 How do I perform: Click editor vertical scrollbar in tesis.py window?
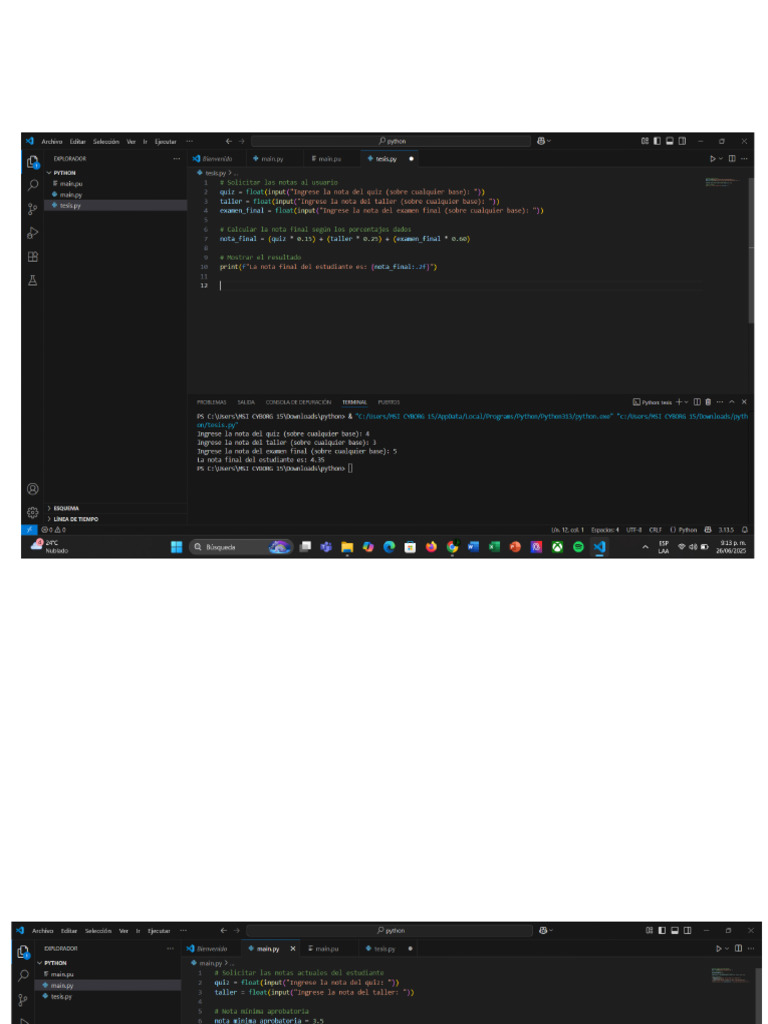point(750,248)
